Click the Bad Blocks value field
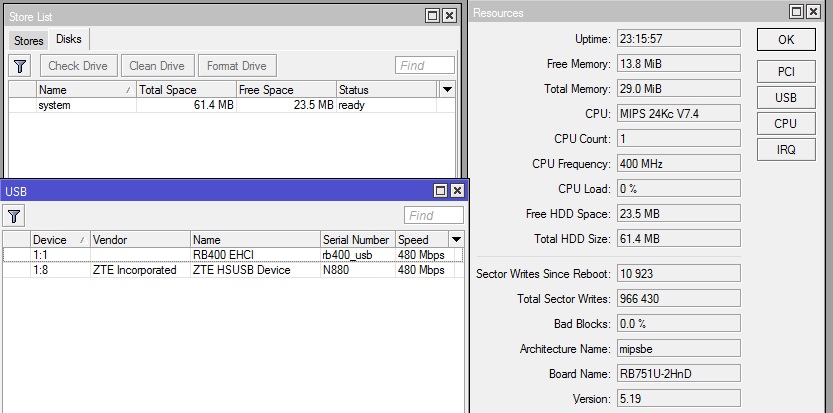The image size is (833, 413). 678,324
